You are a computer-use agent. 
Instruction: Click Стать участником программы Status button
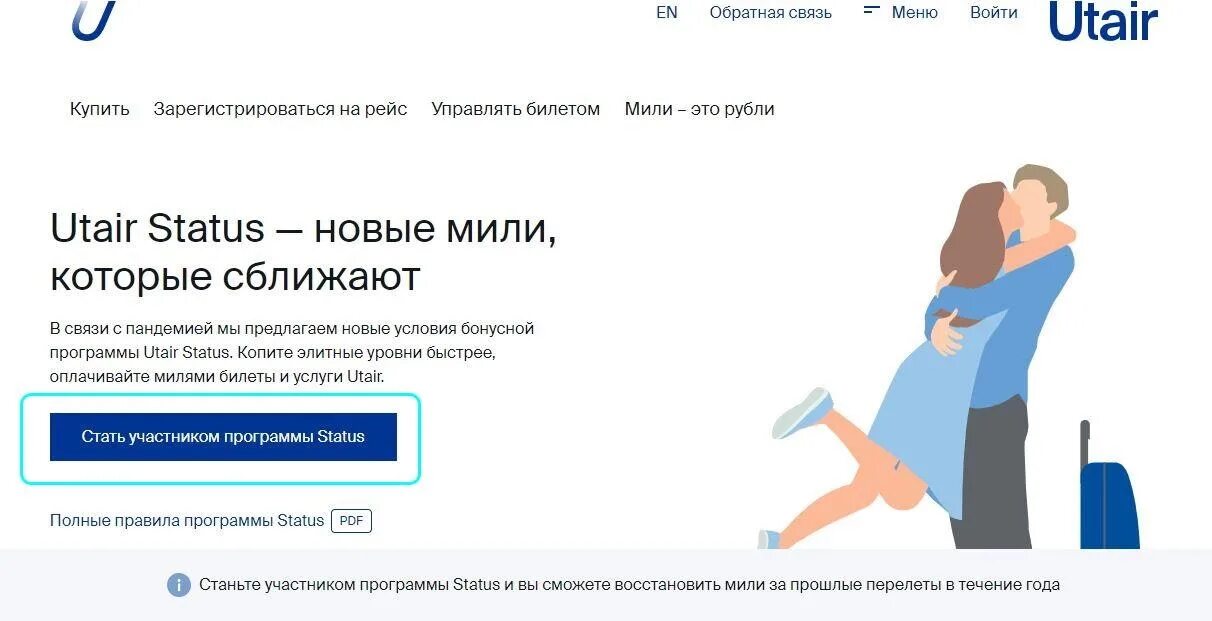223,437
